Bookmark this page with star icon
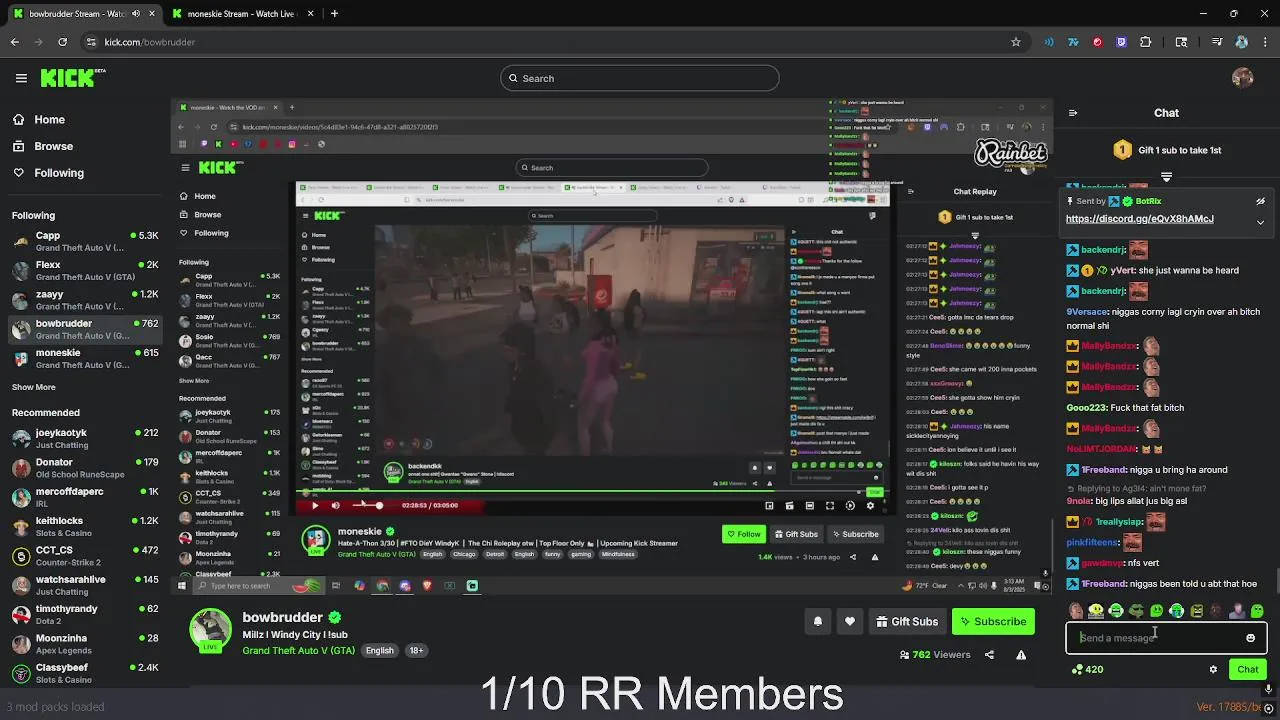 (x=1016, y=42)
